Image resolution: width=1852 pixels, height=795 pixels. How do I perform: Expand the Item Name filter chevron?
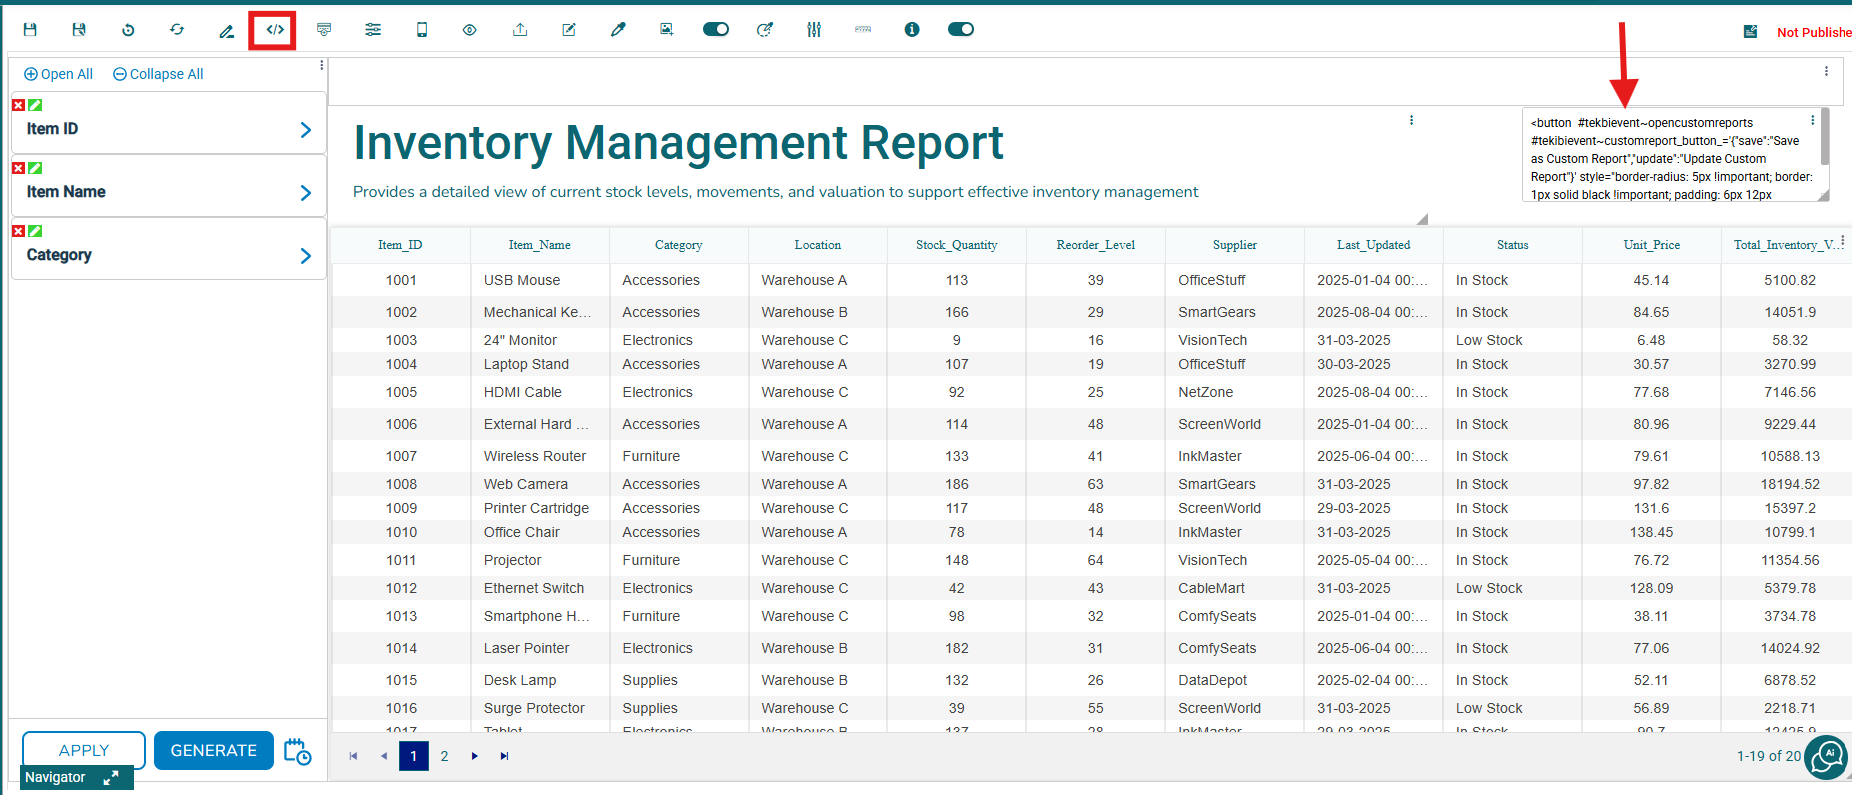click(306, 193)
